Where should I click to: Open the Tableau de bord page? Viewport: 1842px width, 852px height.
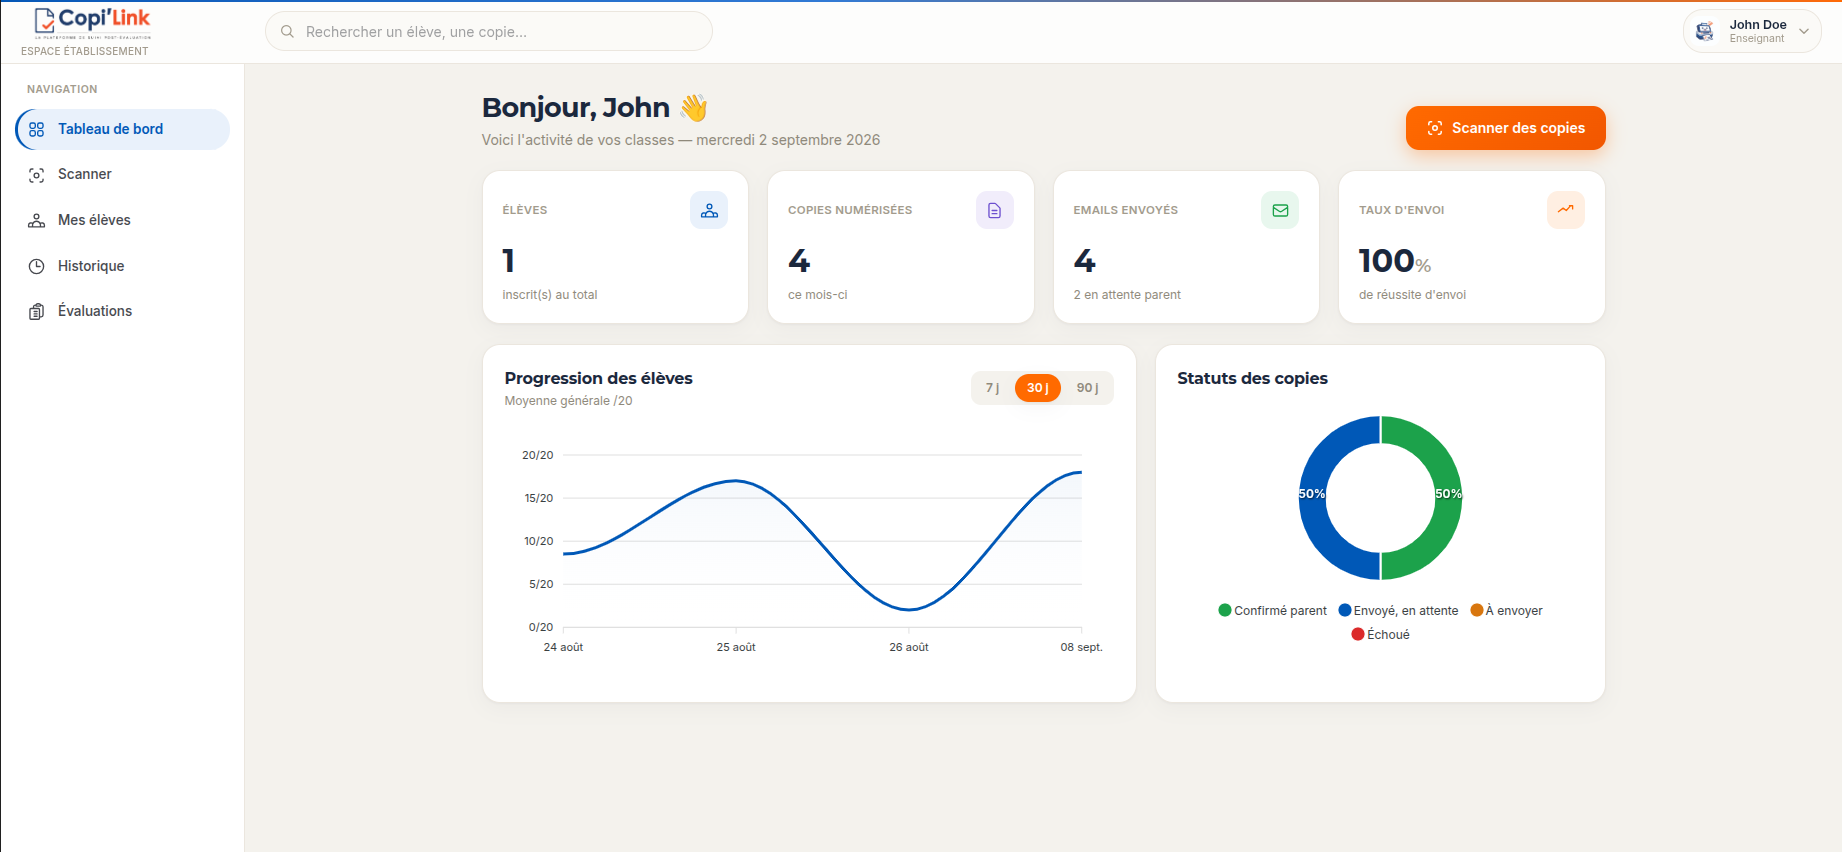click(x=123, y=129)
